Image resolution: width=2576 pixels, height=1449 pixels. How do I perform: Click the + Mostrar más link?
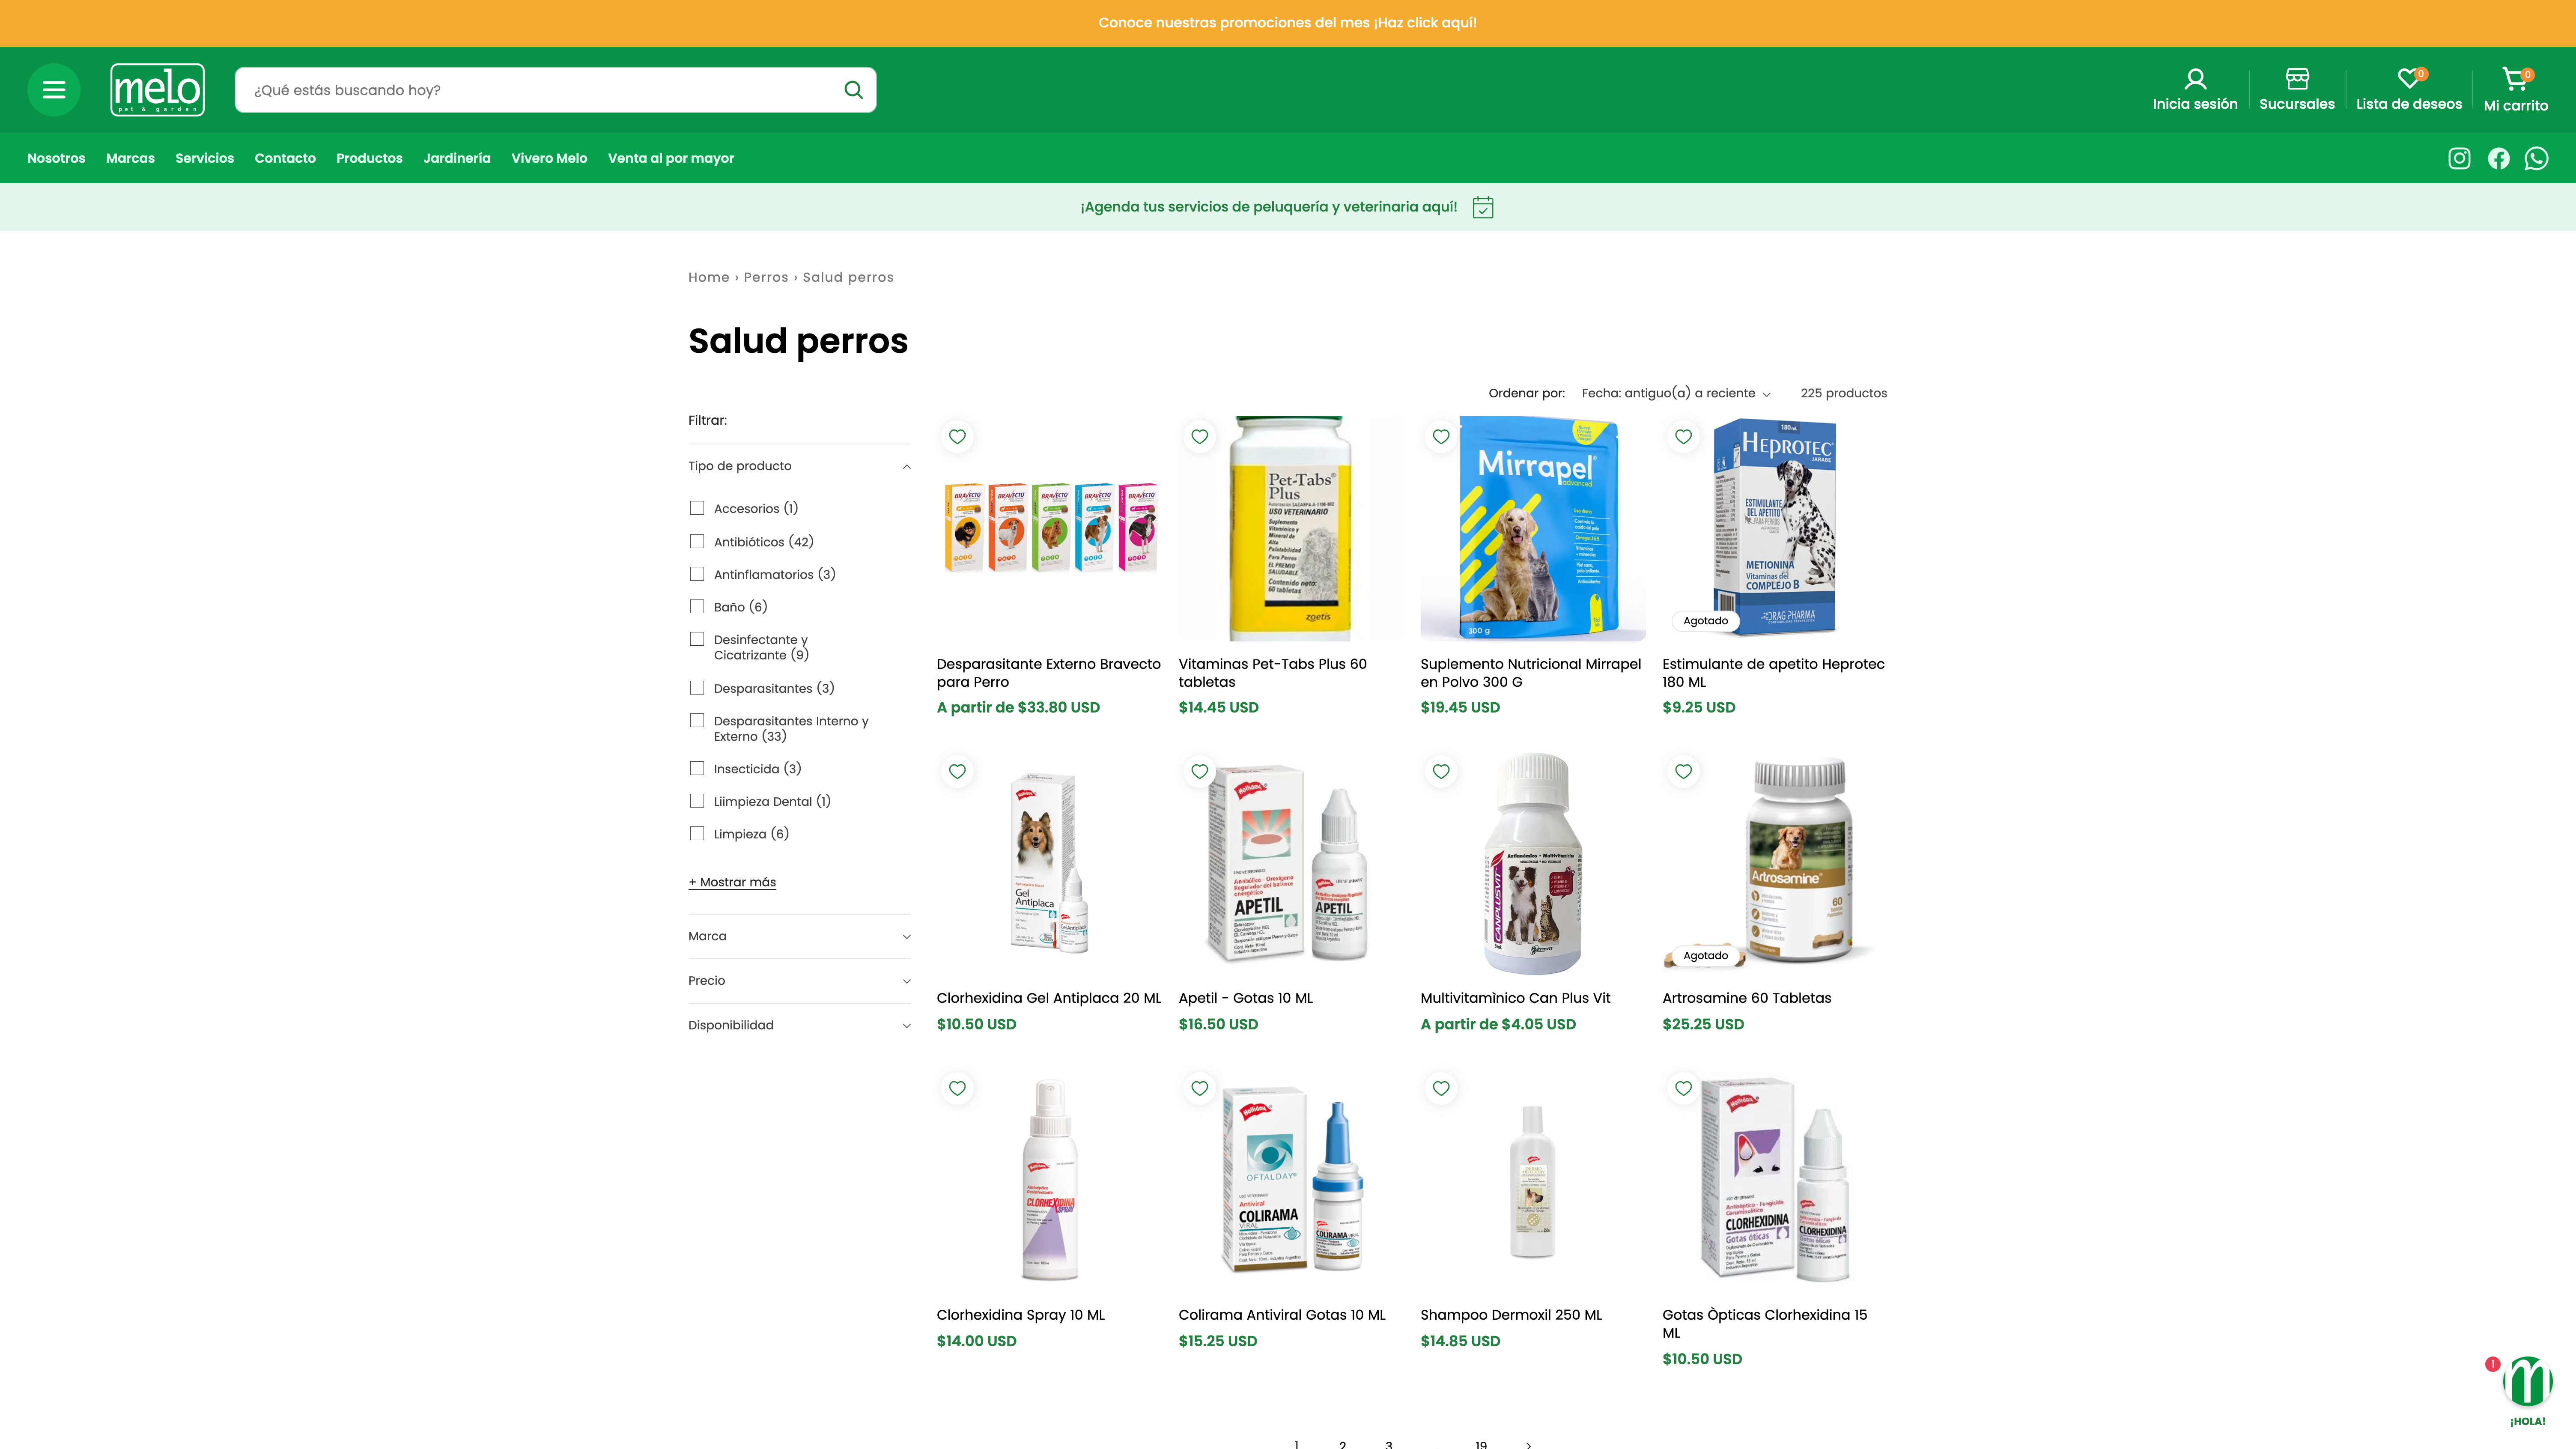pyautogui.click(x=732, y=882)
